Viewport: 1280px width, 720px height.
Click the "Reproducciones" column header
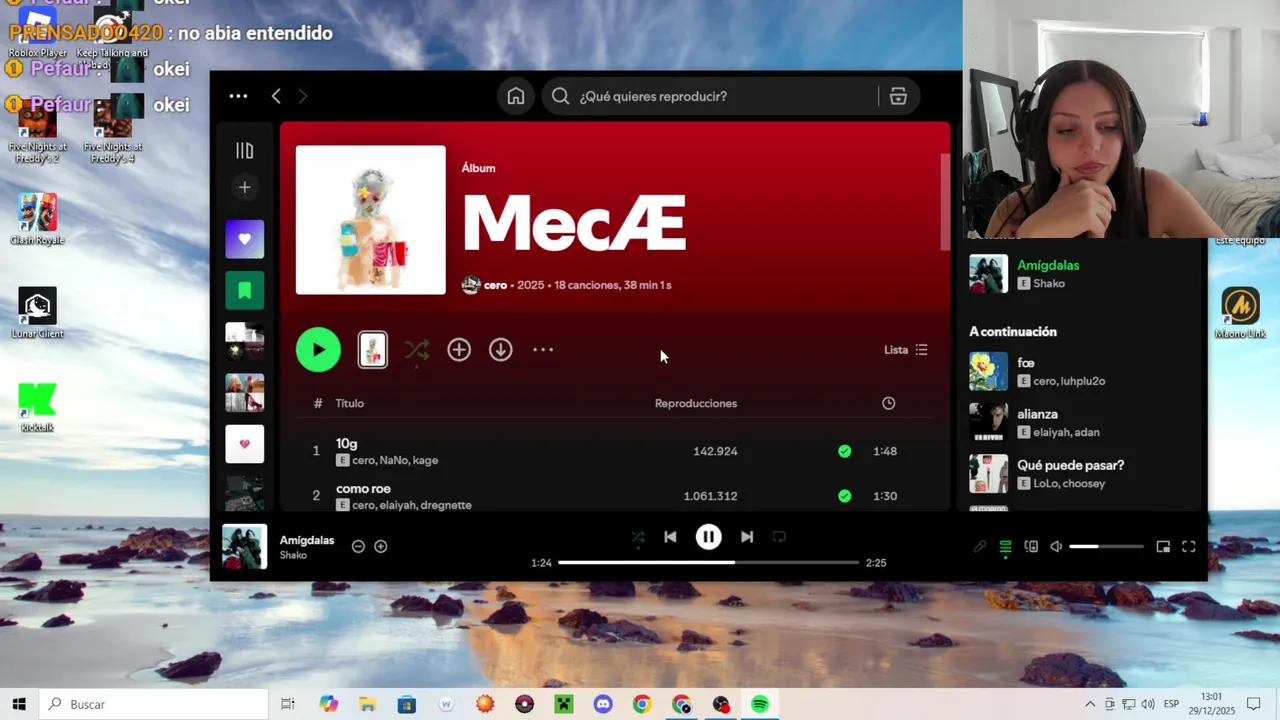coord(696,403)
